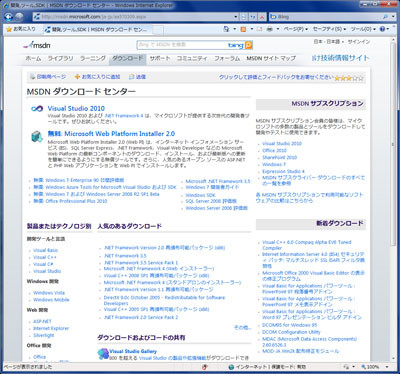This screenshot has width=400, height=374.
Task: Click the orange Bing search button on MSDN
Action: coord(249,45)
